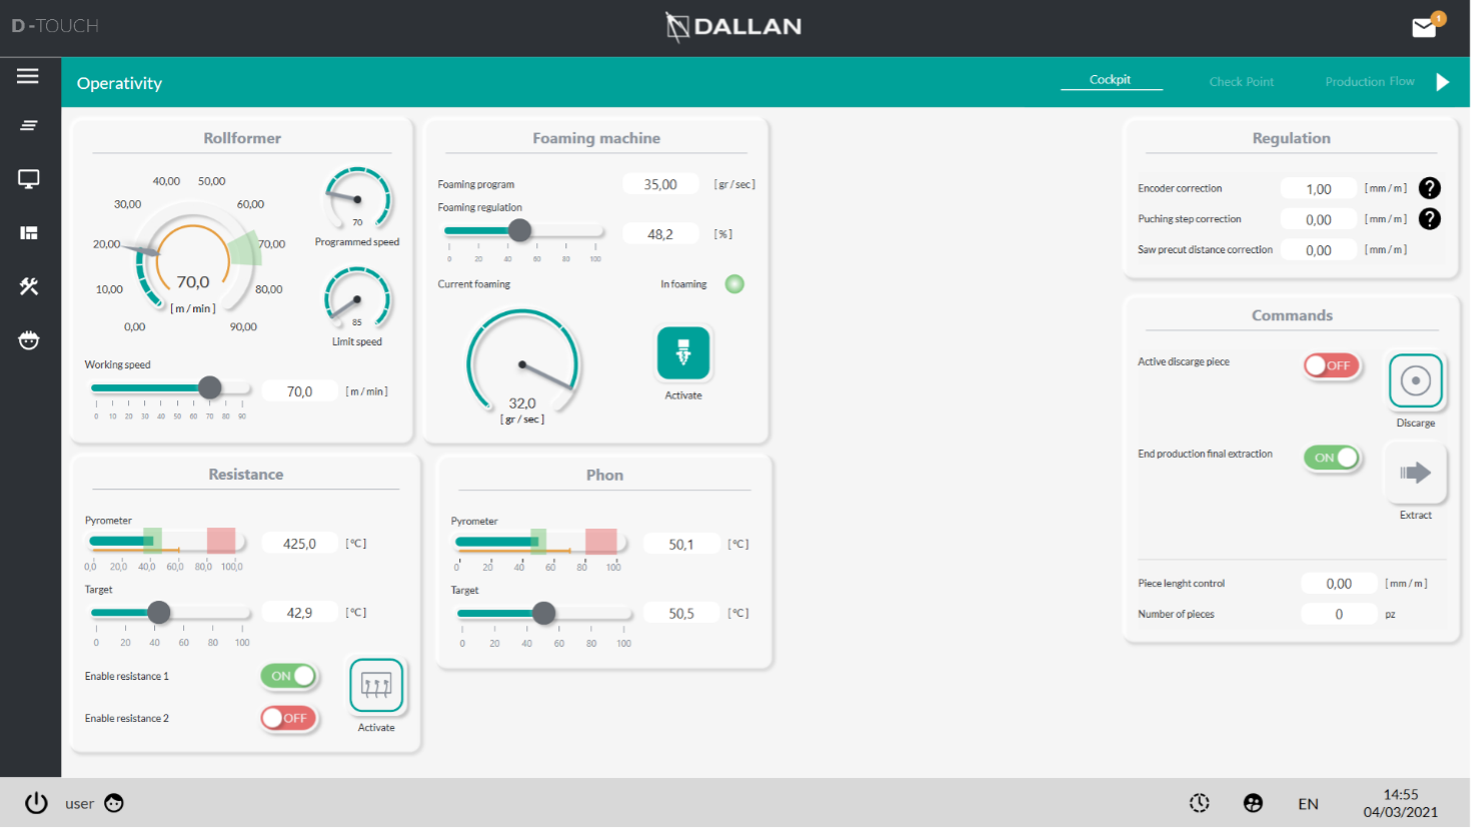Image resolution: width=1475 pixels, height=831 pixels.
Task: Click the safety helmet icon in sidebar
Action: (28, 340)
